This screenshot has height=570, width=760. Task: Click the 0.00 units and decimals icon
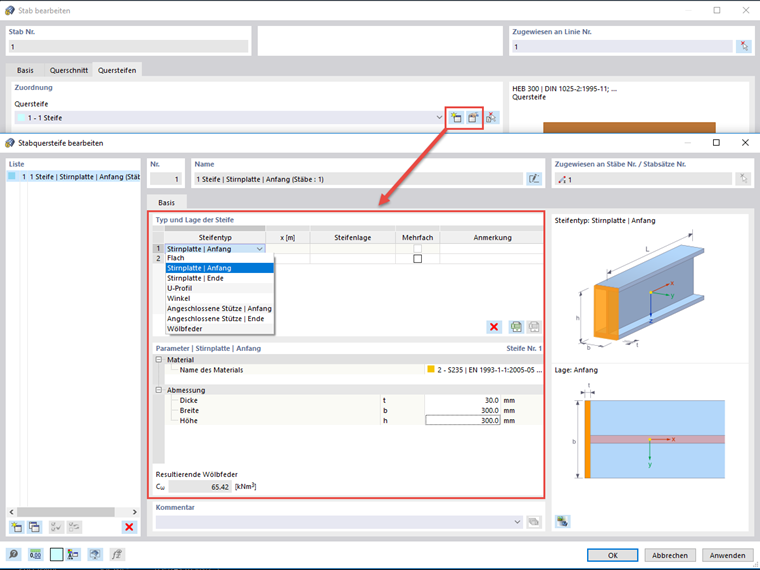click(35, 554)
